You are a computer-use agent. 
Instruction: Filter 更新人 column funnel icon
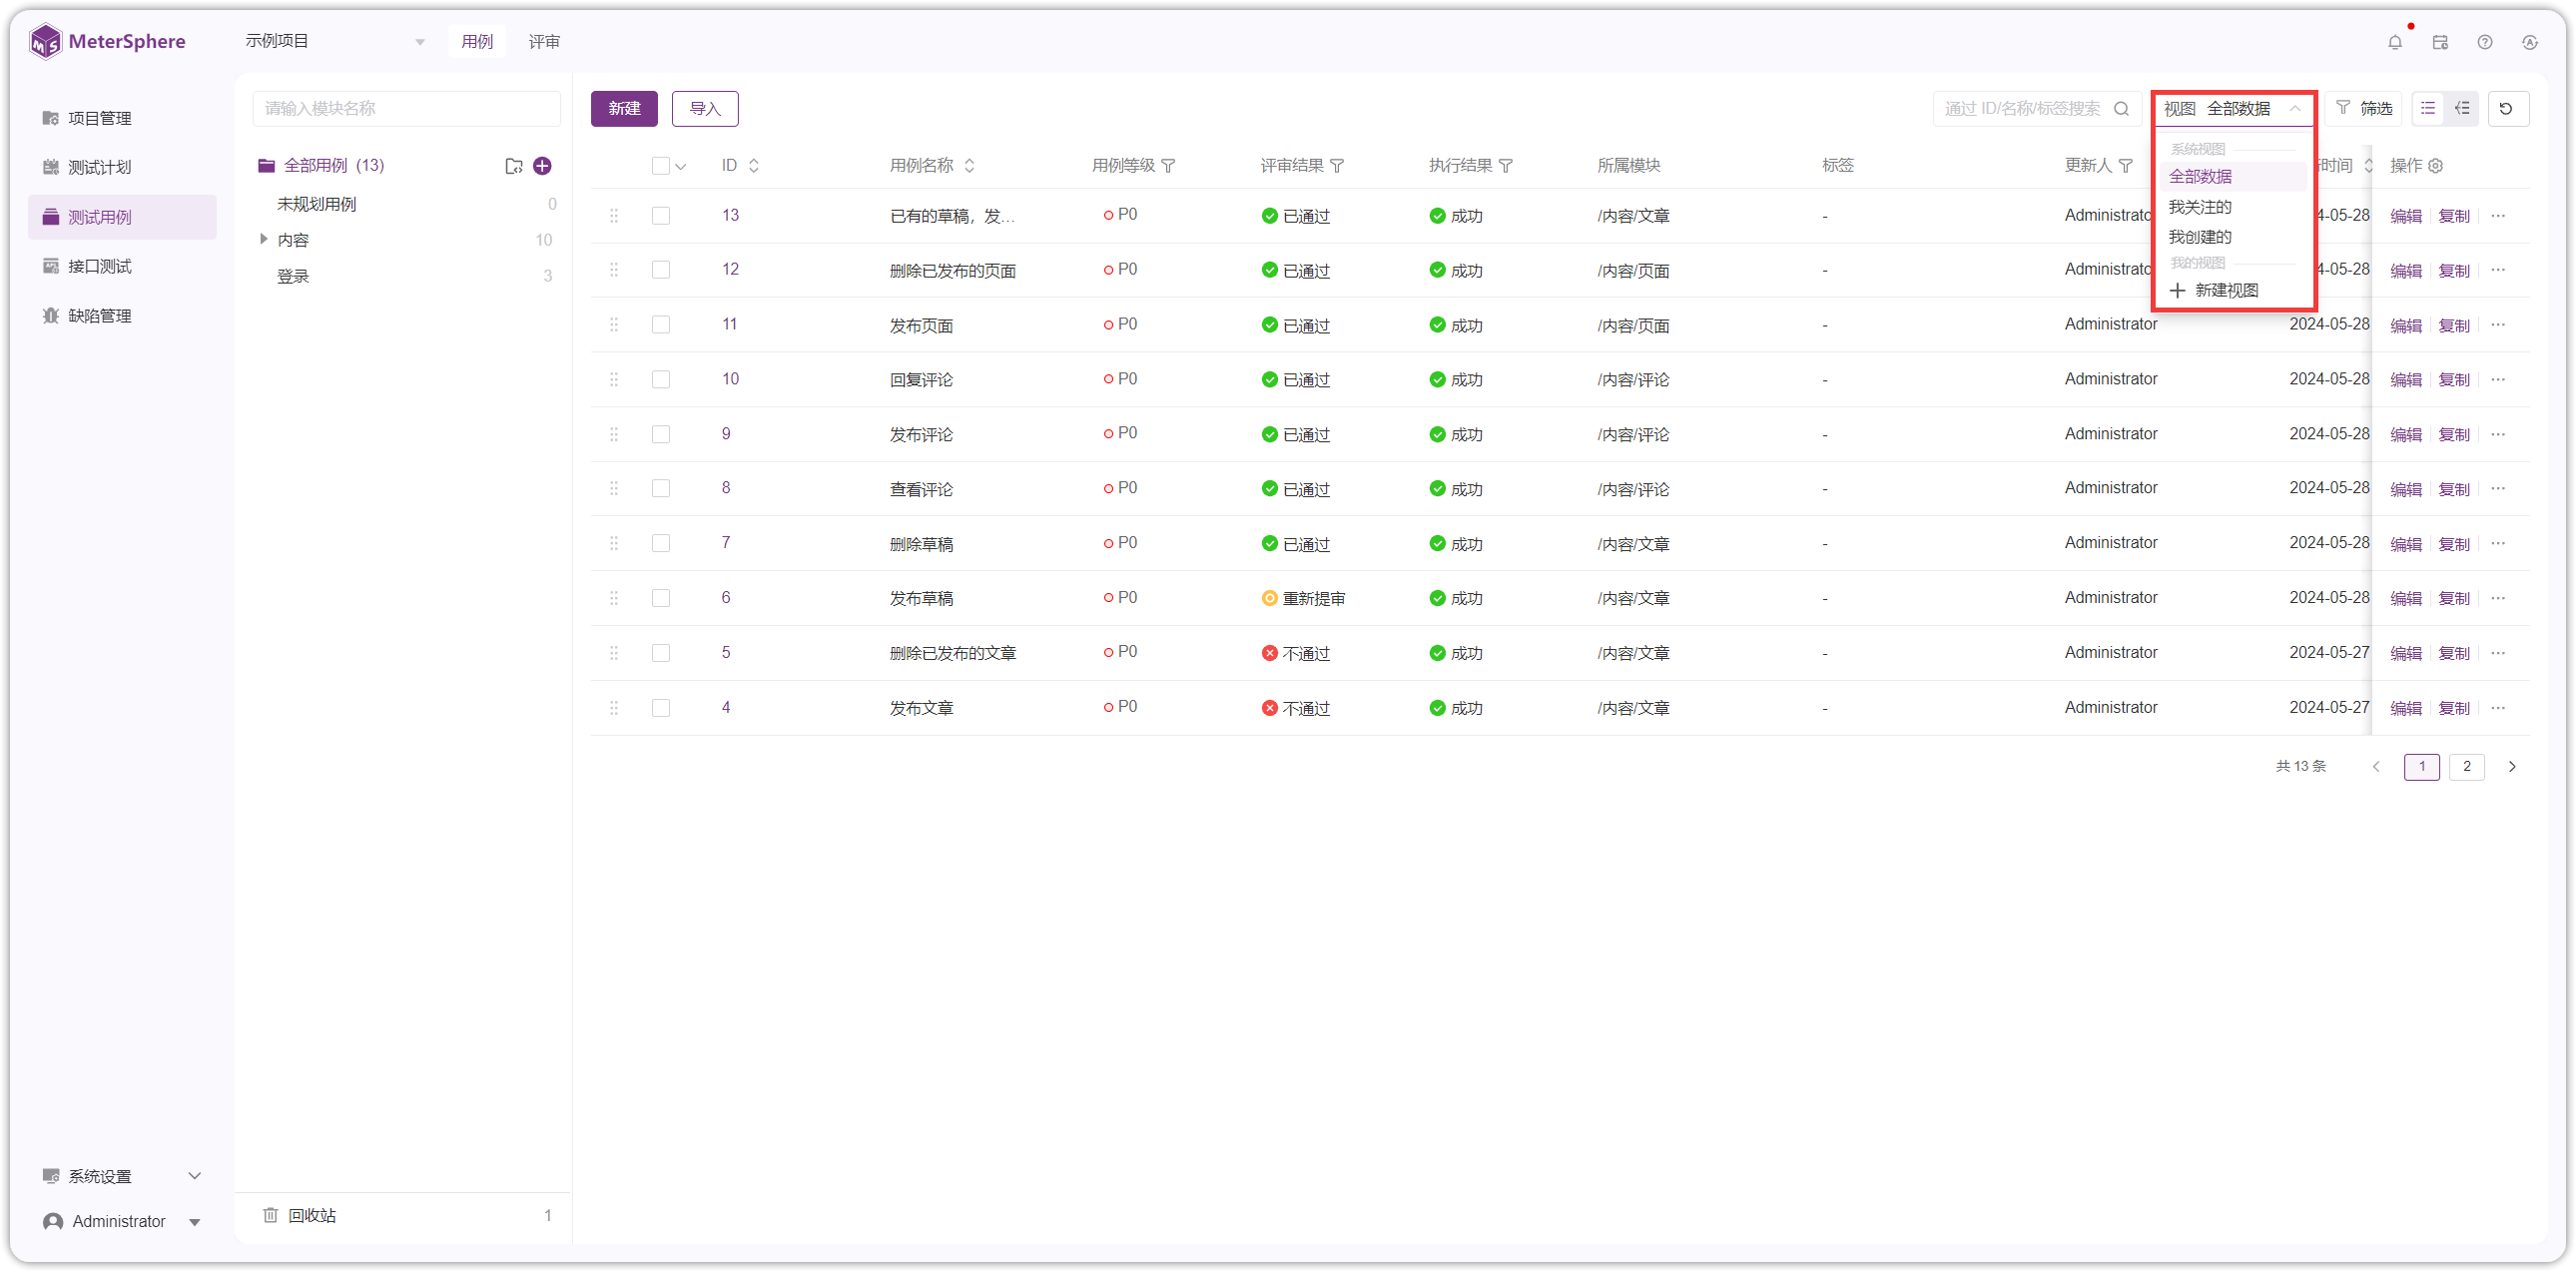pos(2126,166)
